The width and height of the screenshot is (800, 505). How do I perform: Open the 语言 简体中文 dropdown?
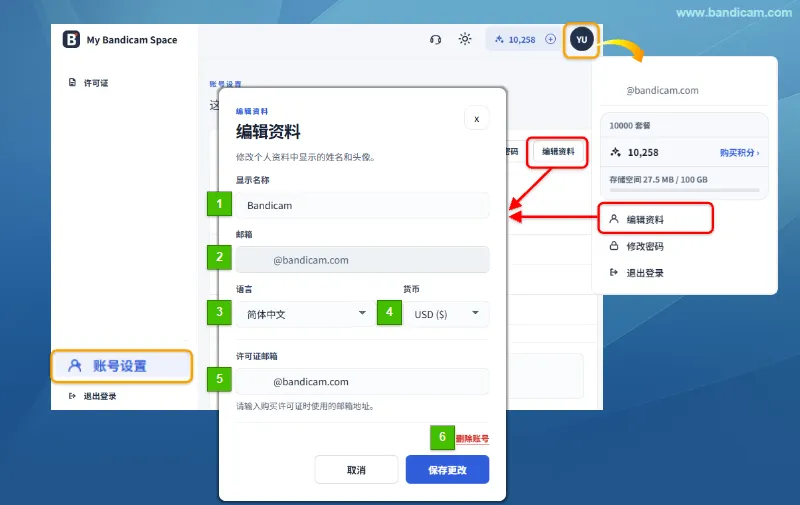click(306, 314)
